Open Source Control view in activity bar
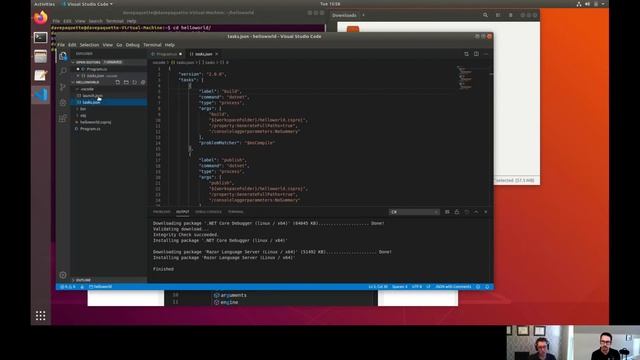Screen dimensions: 640x360 (x=63, y=87)
